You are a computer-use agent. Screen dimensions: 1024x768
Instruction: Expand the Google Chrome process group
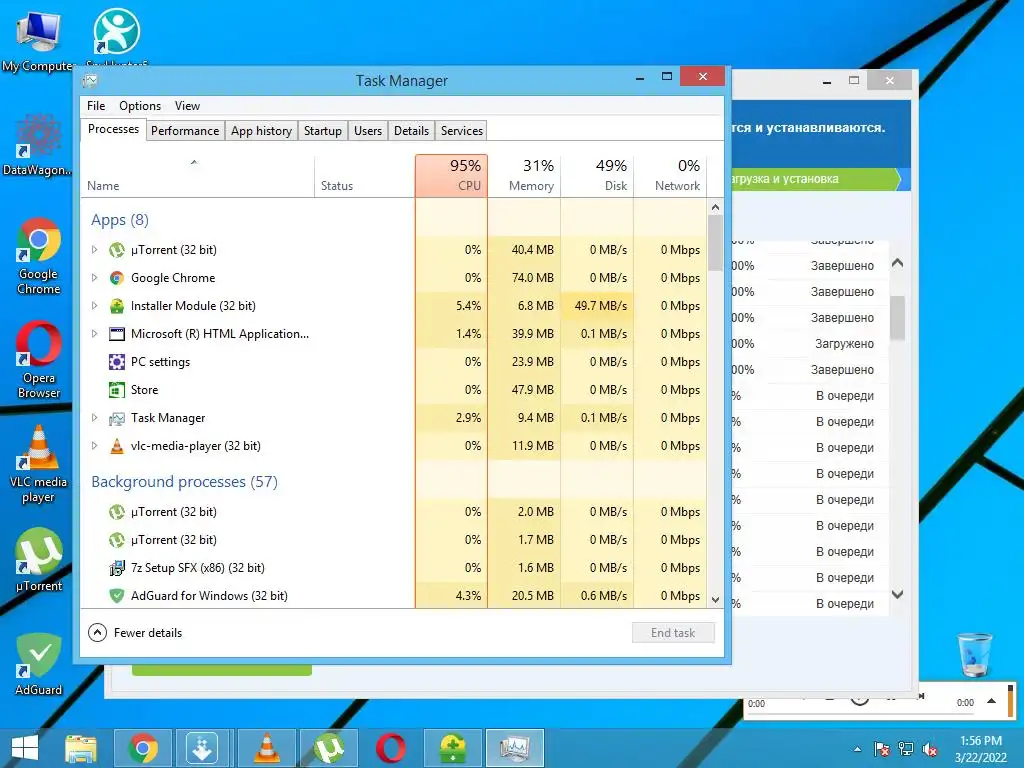tap(94, 278)
